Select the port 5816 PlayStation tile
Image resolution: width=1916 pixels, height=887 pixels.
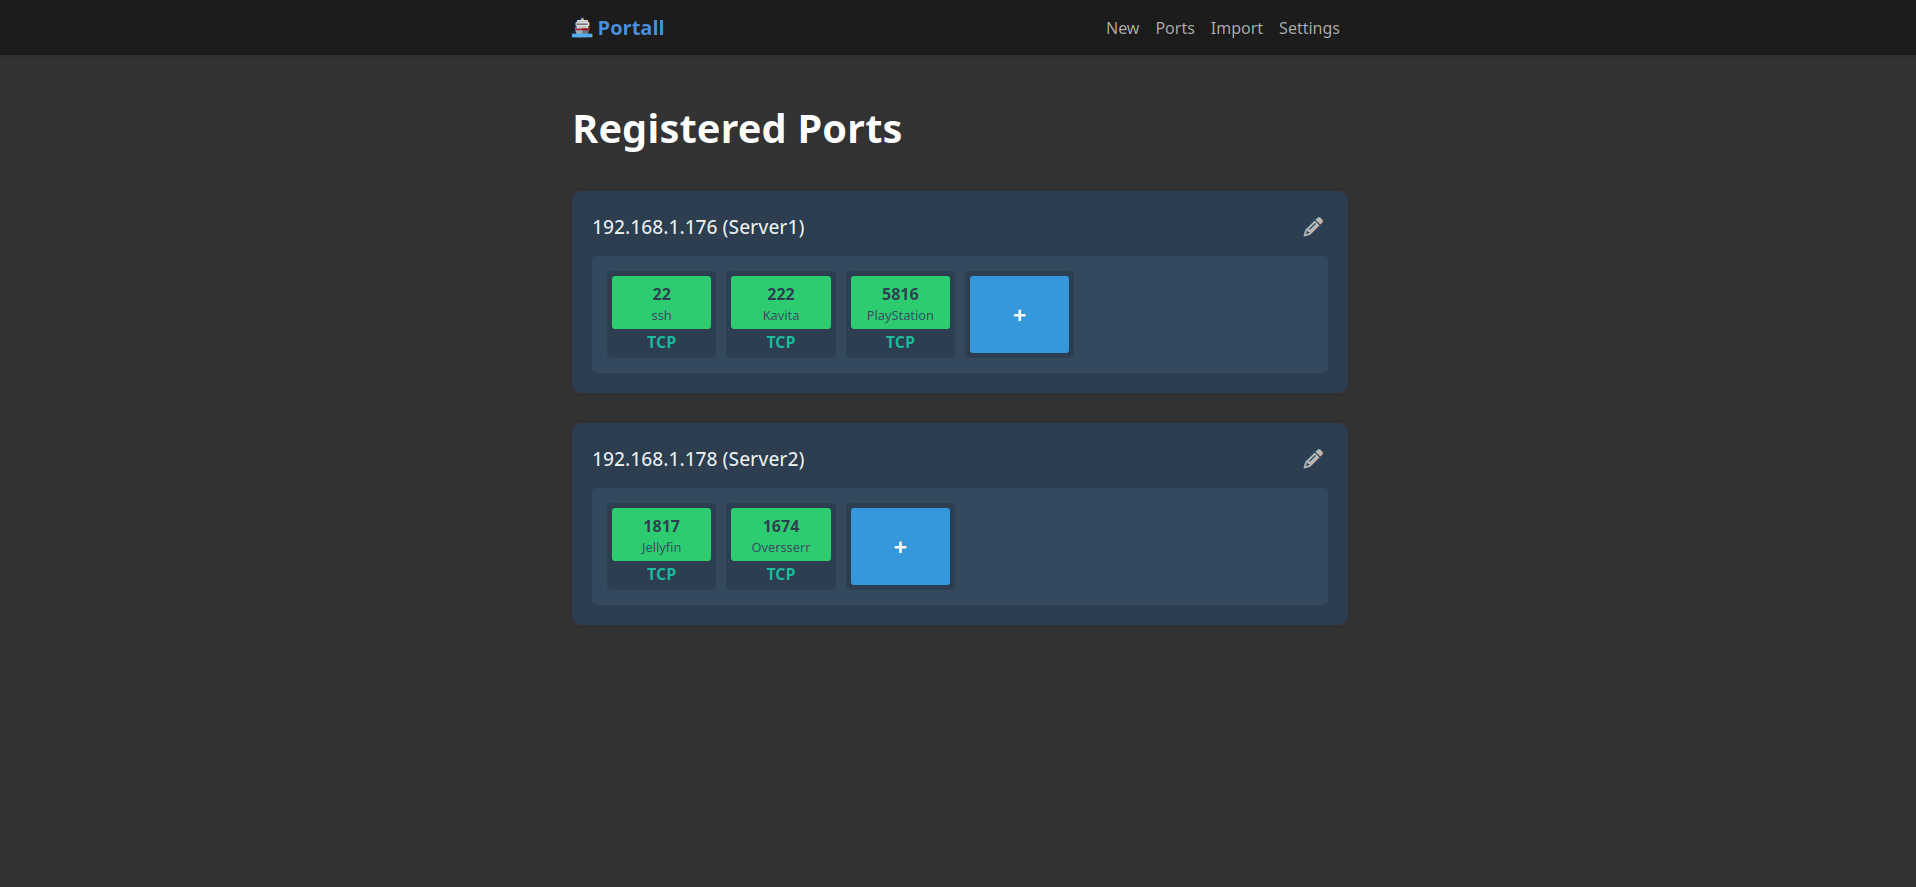(900, 302)
